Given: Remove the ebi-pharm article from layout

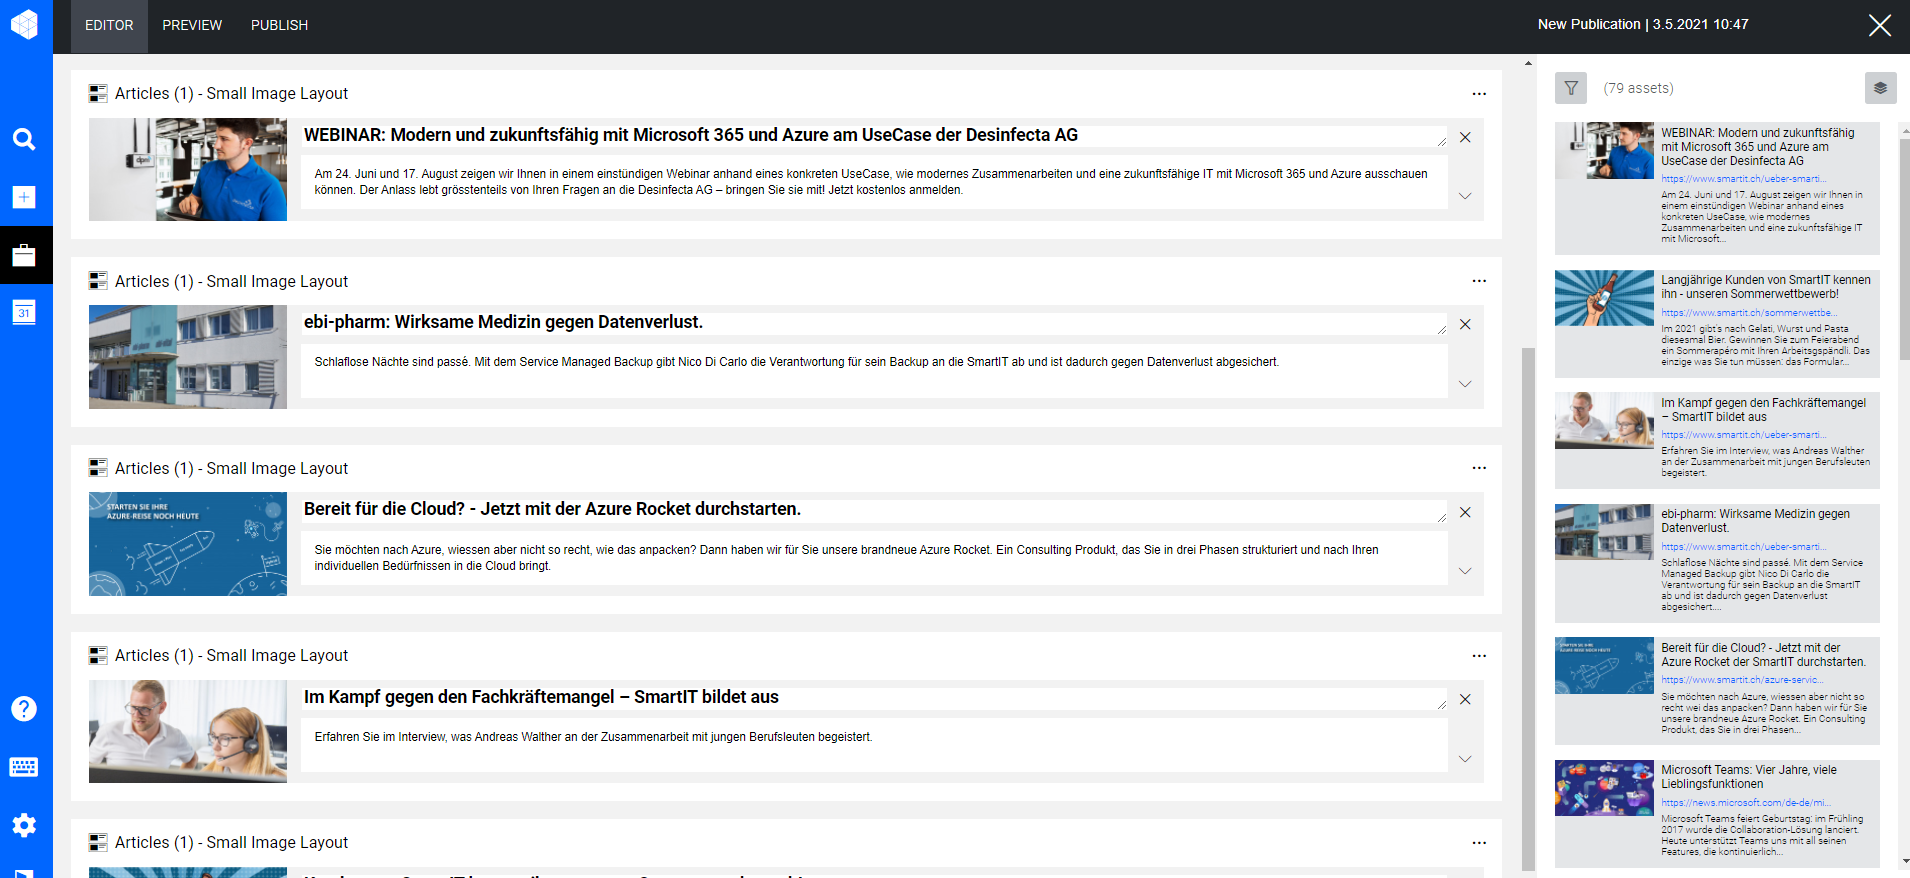Looking at the screenshot, I should tap(1465, 324).
